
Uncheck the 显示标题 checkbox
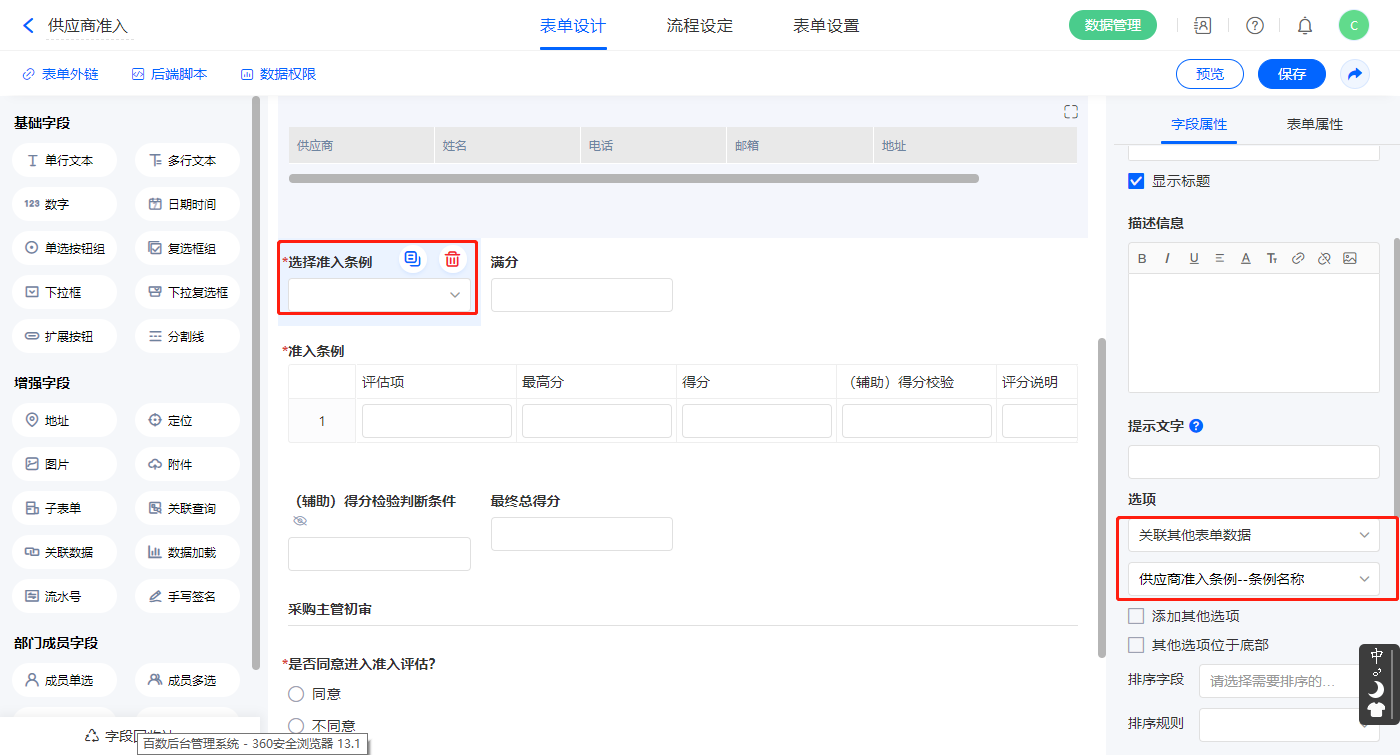coord(1136,181)
